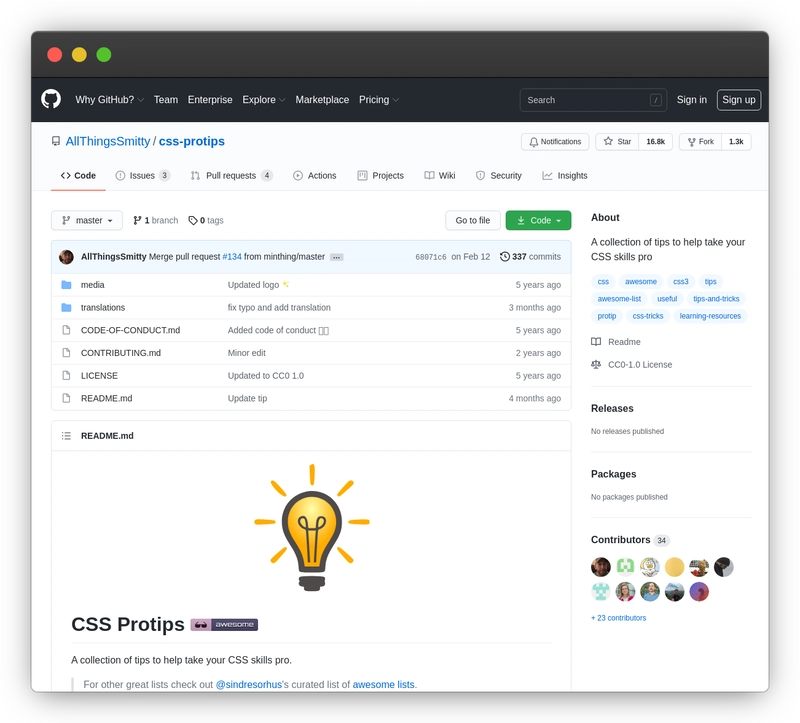Open the Projects tab
The width and height of the screenshot is (800, 723).
(x=381, y=176)
